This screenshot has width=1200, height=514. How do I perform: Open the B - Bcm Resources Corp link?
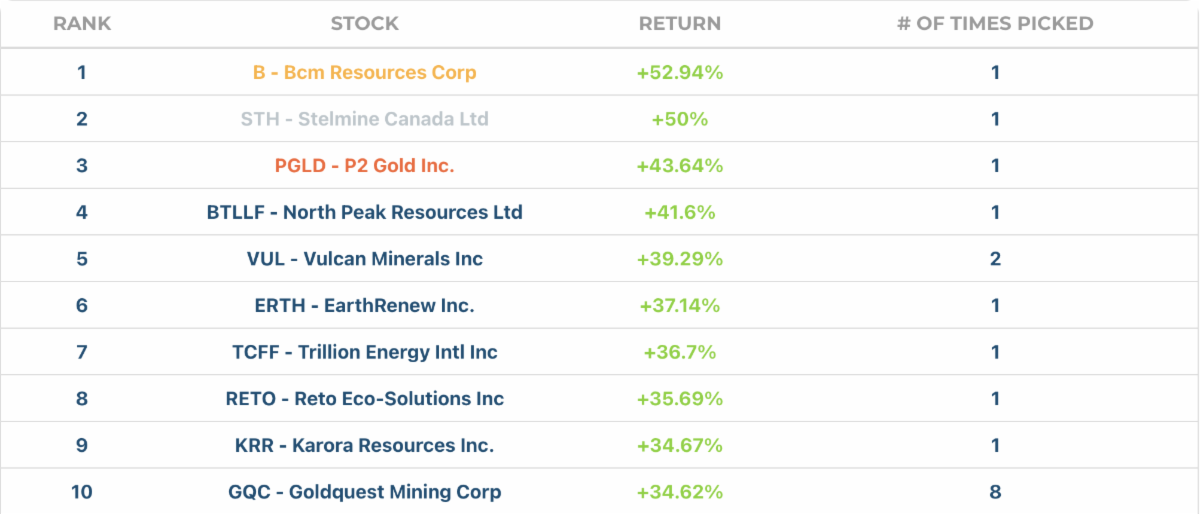[364, 73]
